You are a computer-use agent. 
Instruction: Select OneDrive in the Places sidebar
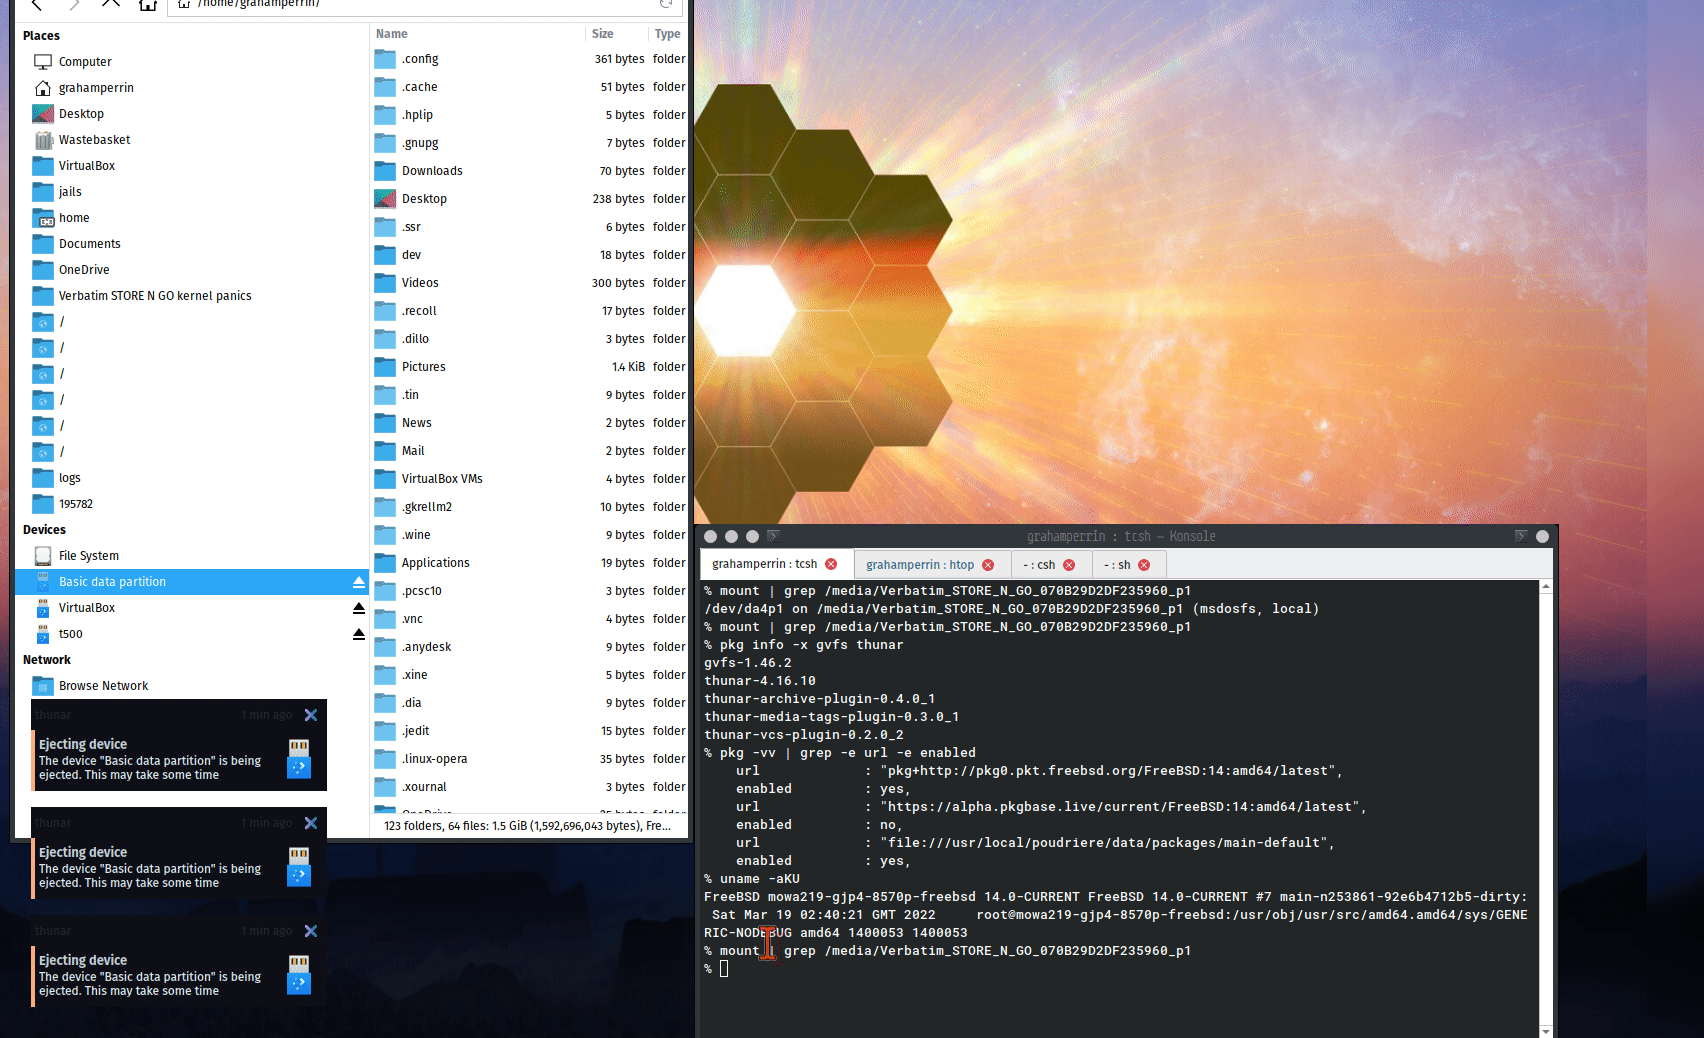click(x=84, y=270)
